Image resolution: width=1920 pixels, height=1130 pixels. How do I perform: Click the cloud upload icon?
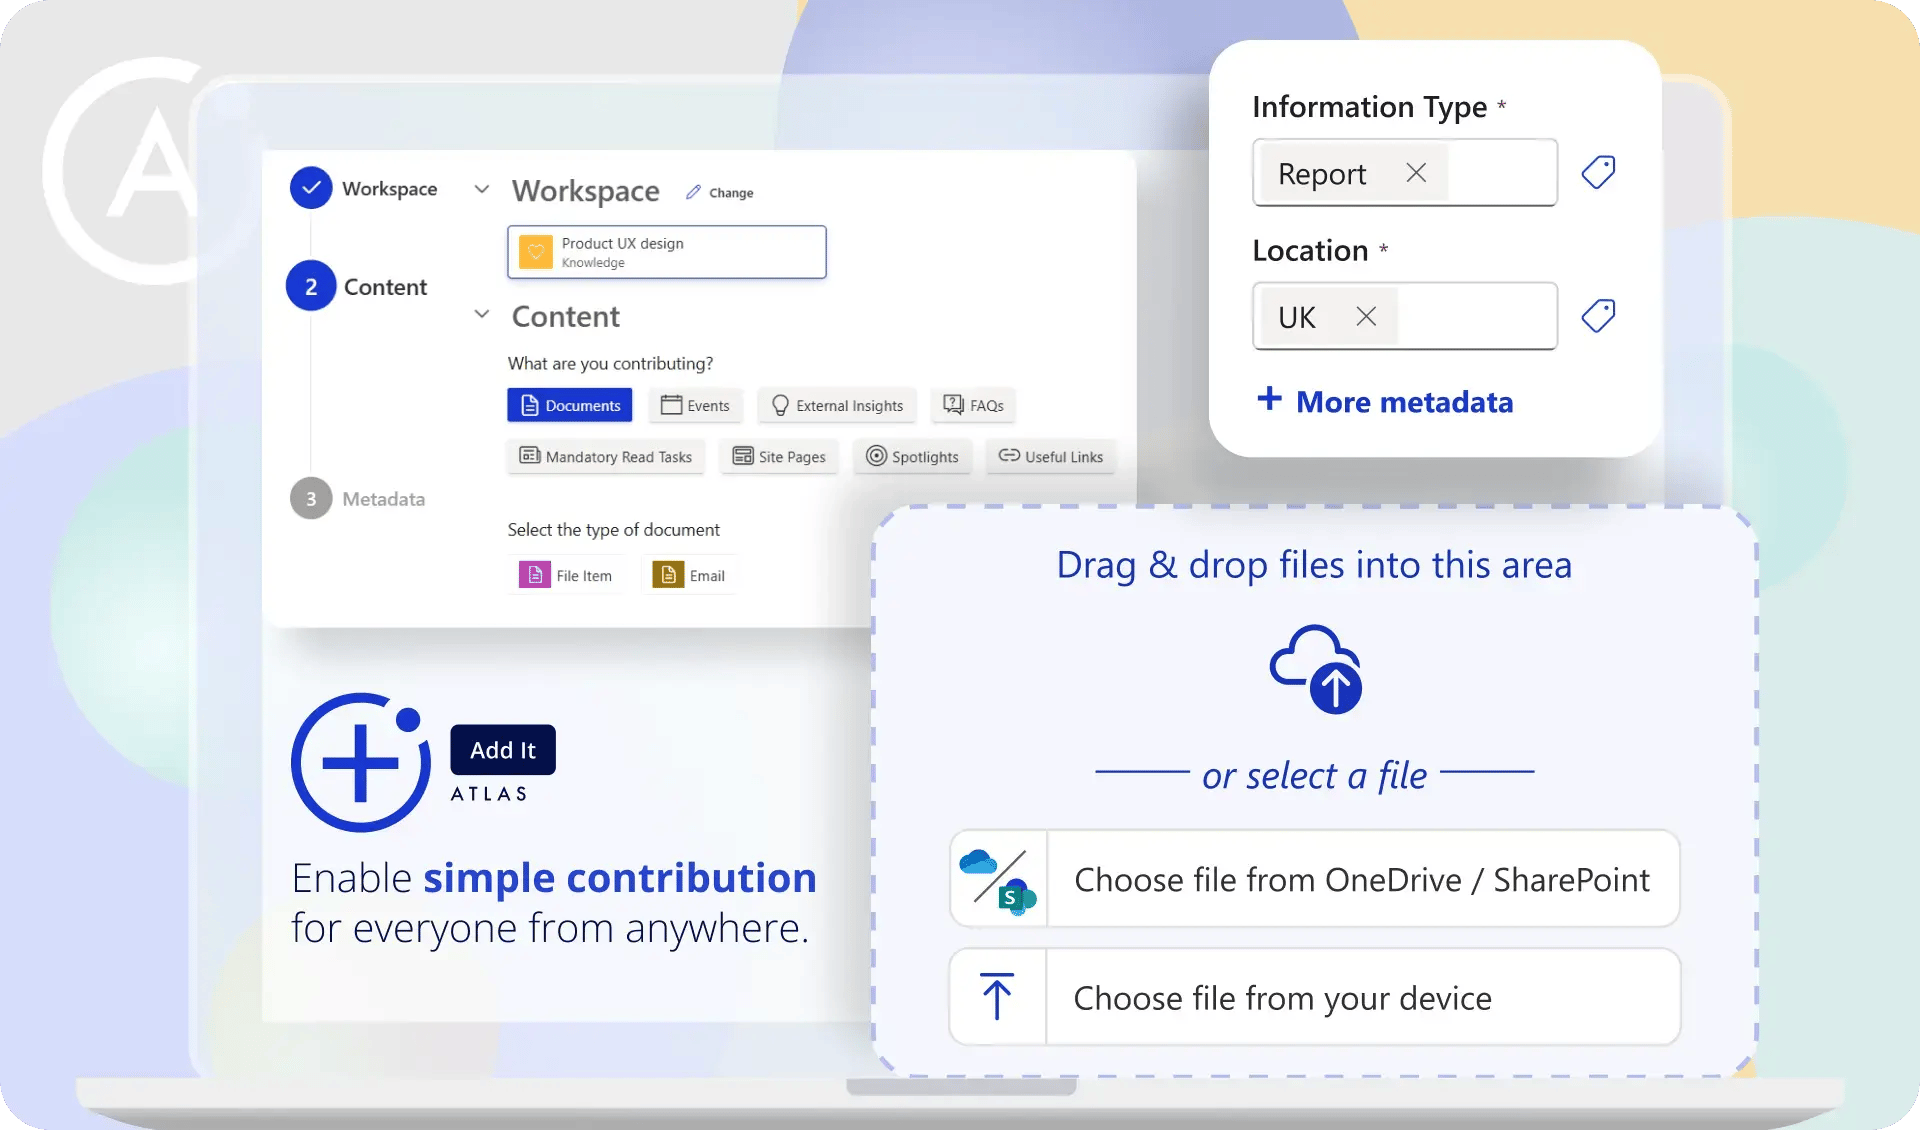[1316, 669]
